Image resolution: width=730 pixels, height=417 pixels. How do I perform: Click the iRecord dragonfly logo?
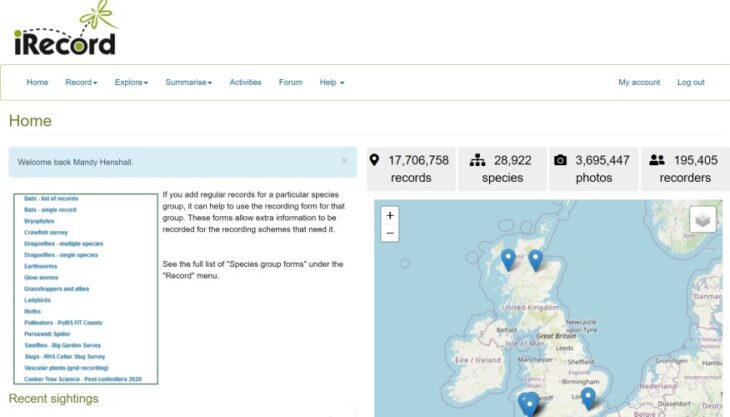(66, 29)
